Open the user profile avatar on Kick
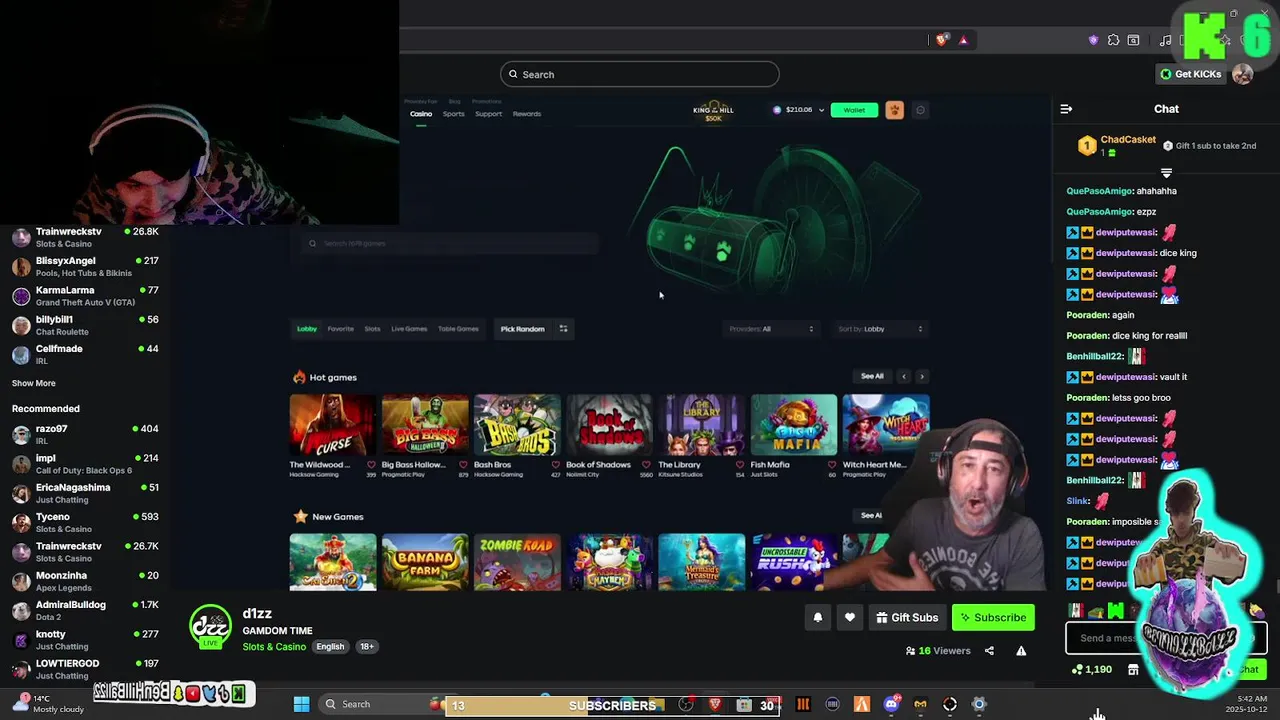This screenshot has width=1280, height=720. pos(1242,74)
